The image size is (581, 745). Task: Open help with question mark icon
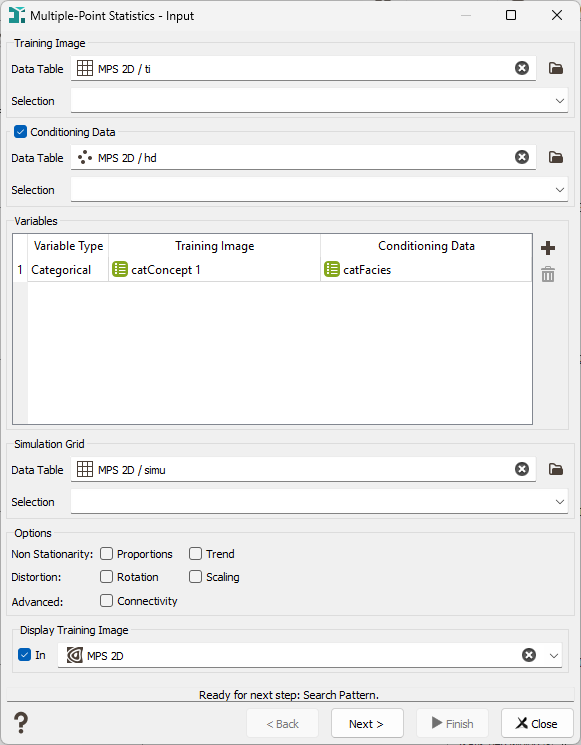pyautogui.click(x=21, y=723)
